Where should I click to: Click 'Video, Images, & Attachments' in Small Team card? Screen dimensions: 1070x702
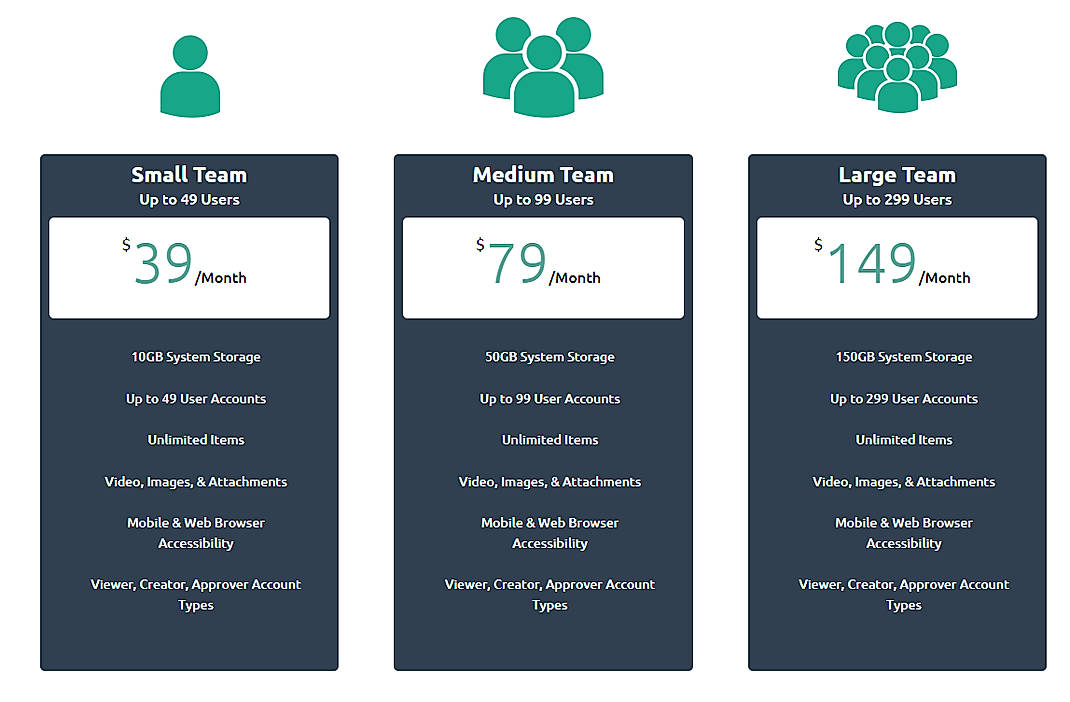click(x=196, y=482)
